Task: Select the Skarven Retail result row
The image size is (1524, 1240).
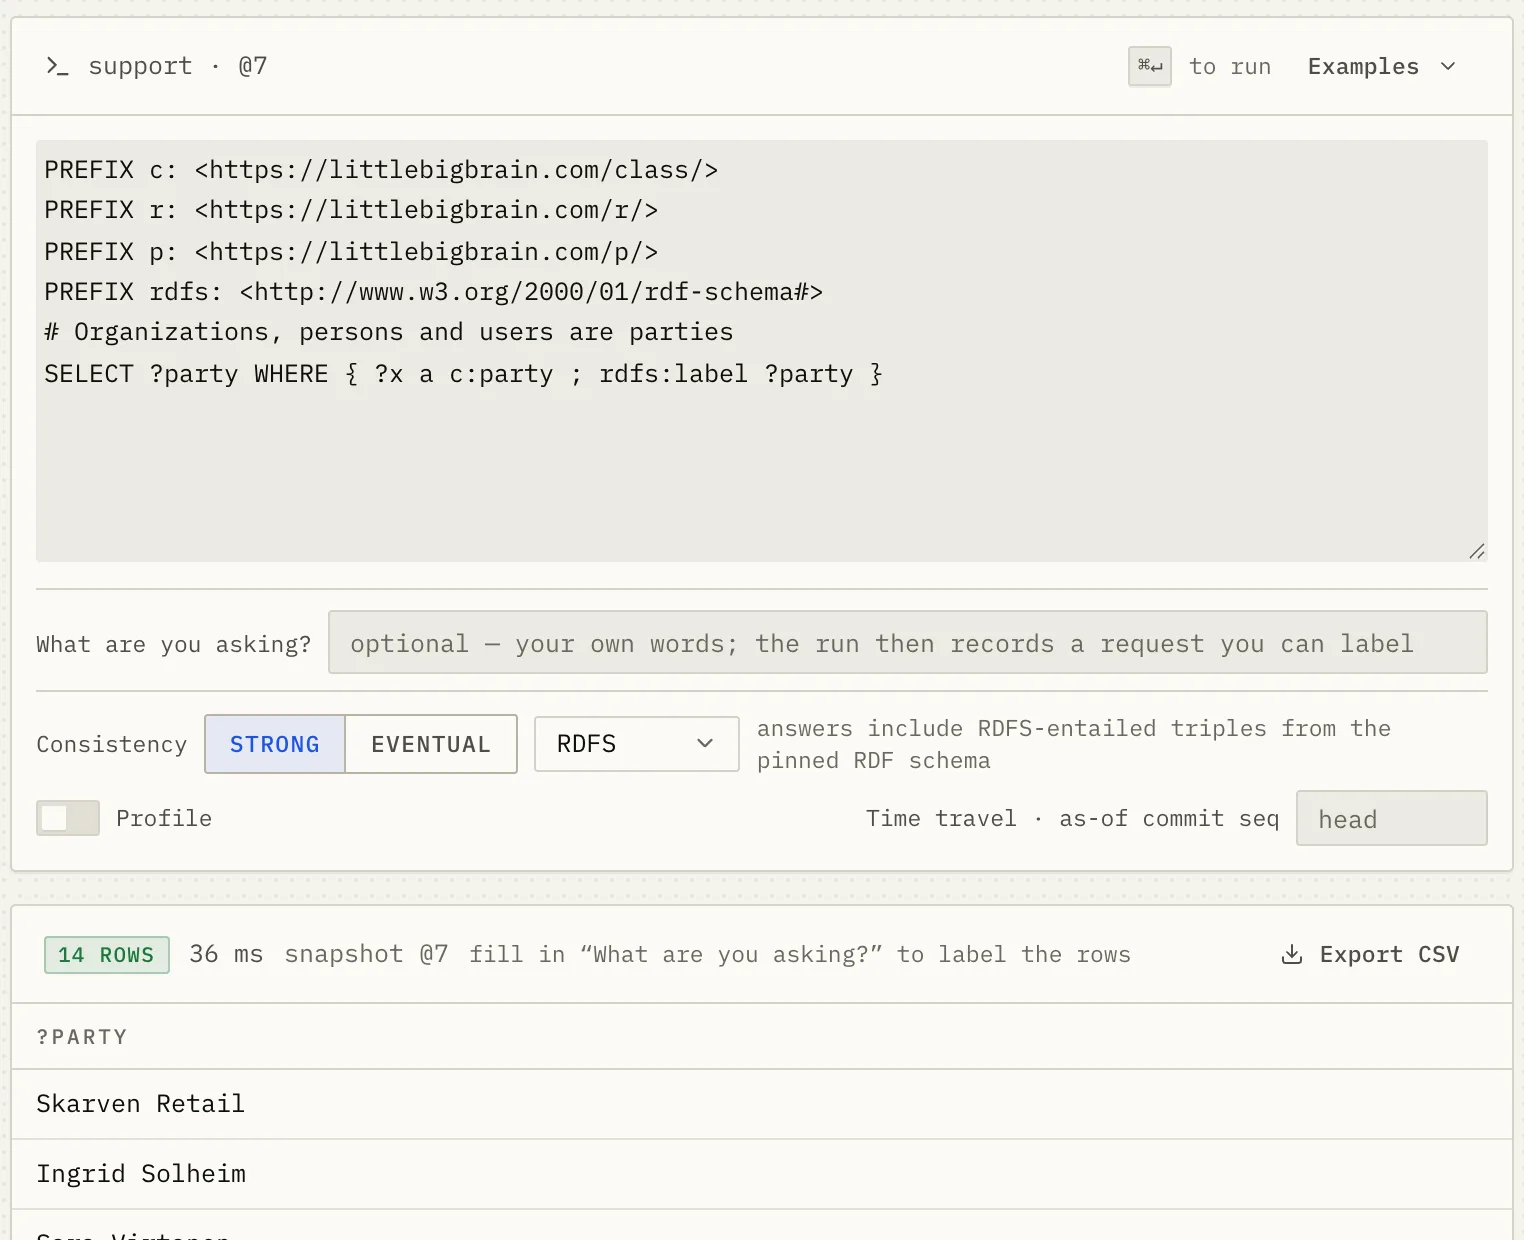Action: [x=762, y=1104]
